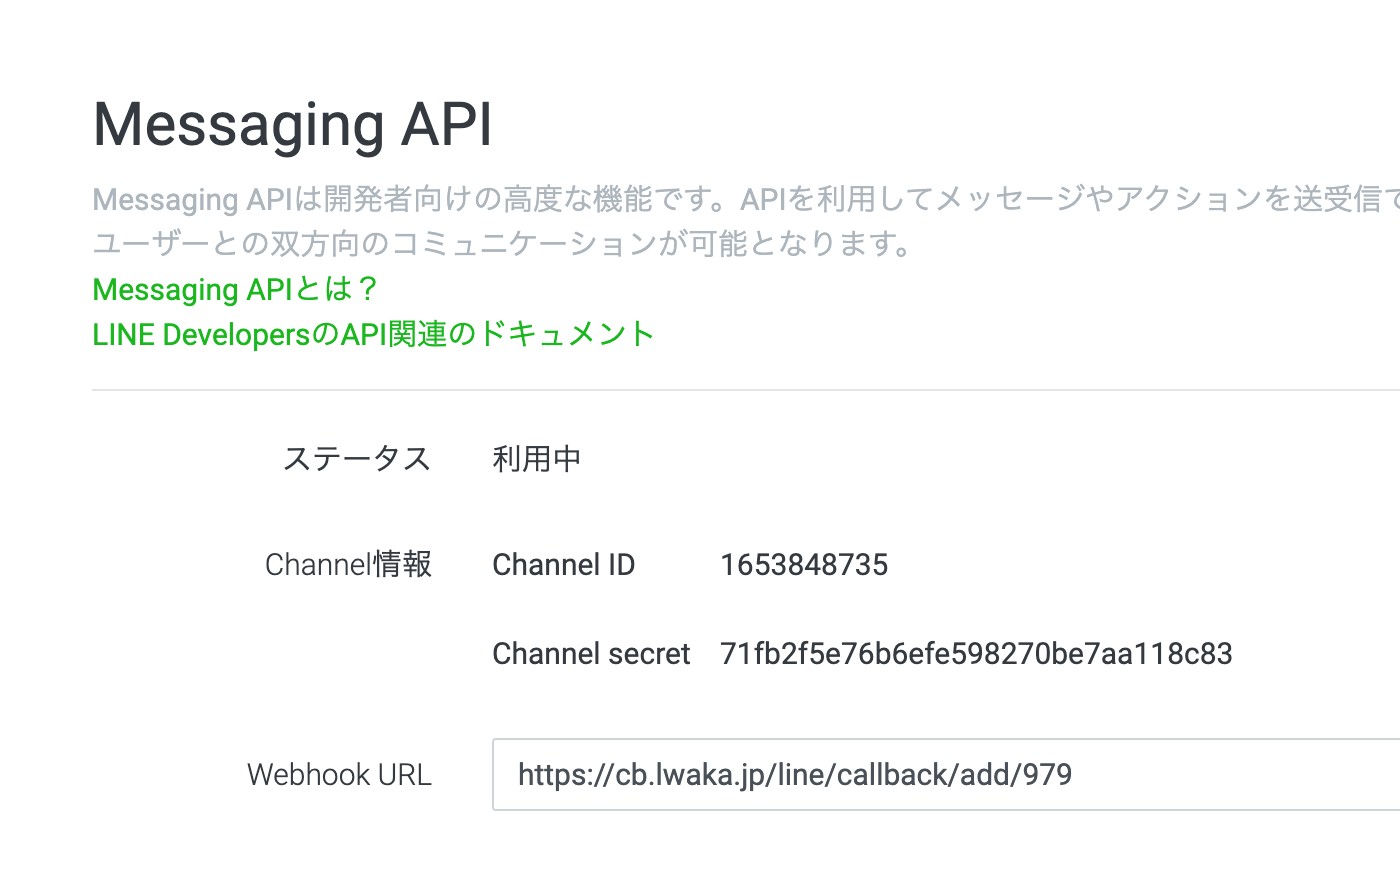Click the description line starting 'ユーザーとの双方向'
Screen dimensions: 1400x878
pos(503,243)
